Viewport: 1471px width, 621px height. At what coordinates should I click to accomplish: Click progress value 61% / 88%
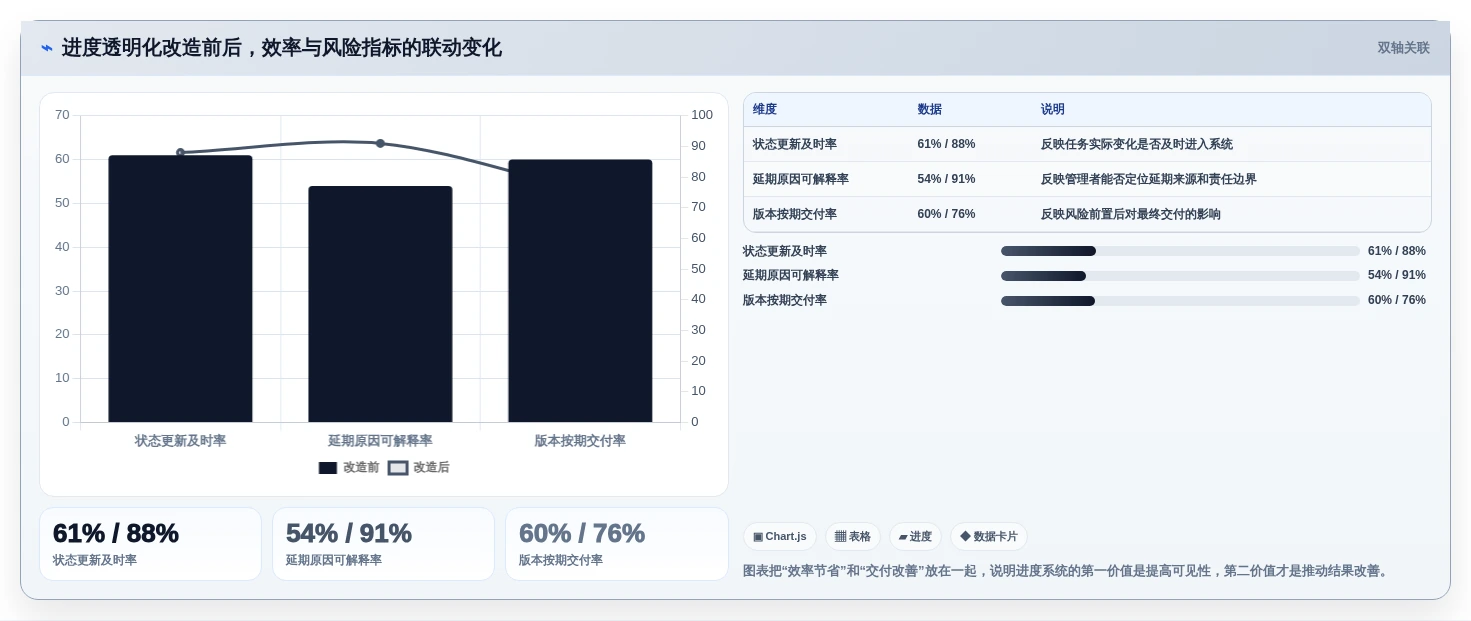click(x=1397, y=251)
